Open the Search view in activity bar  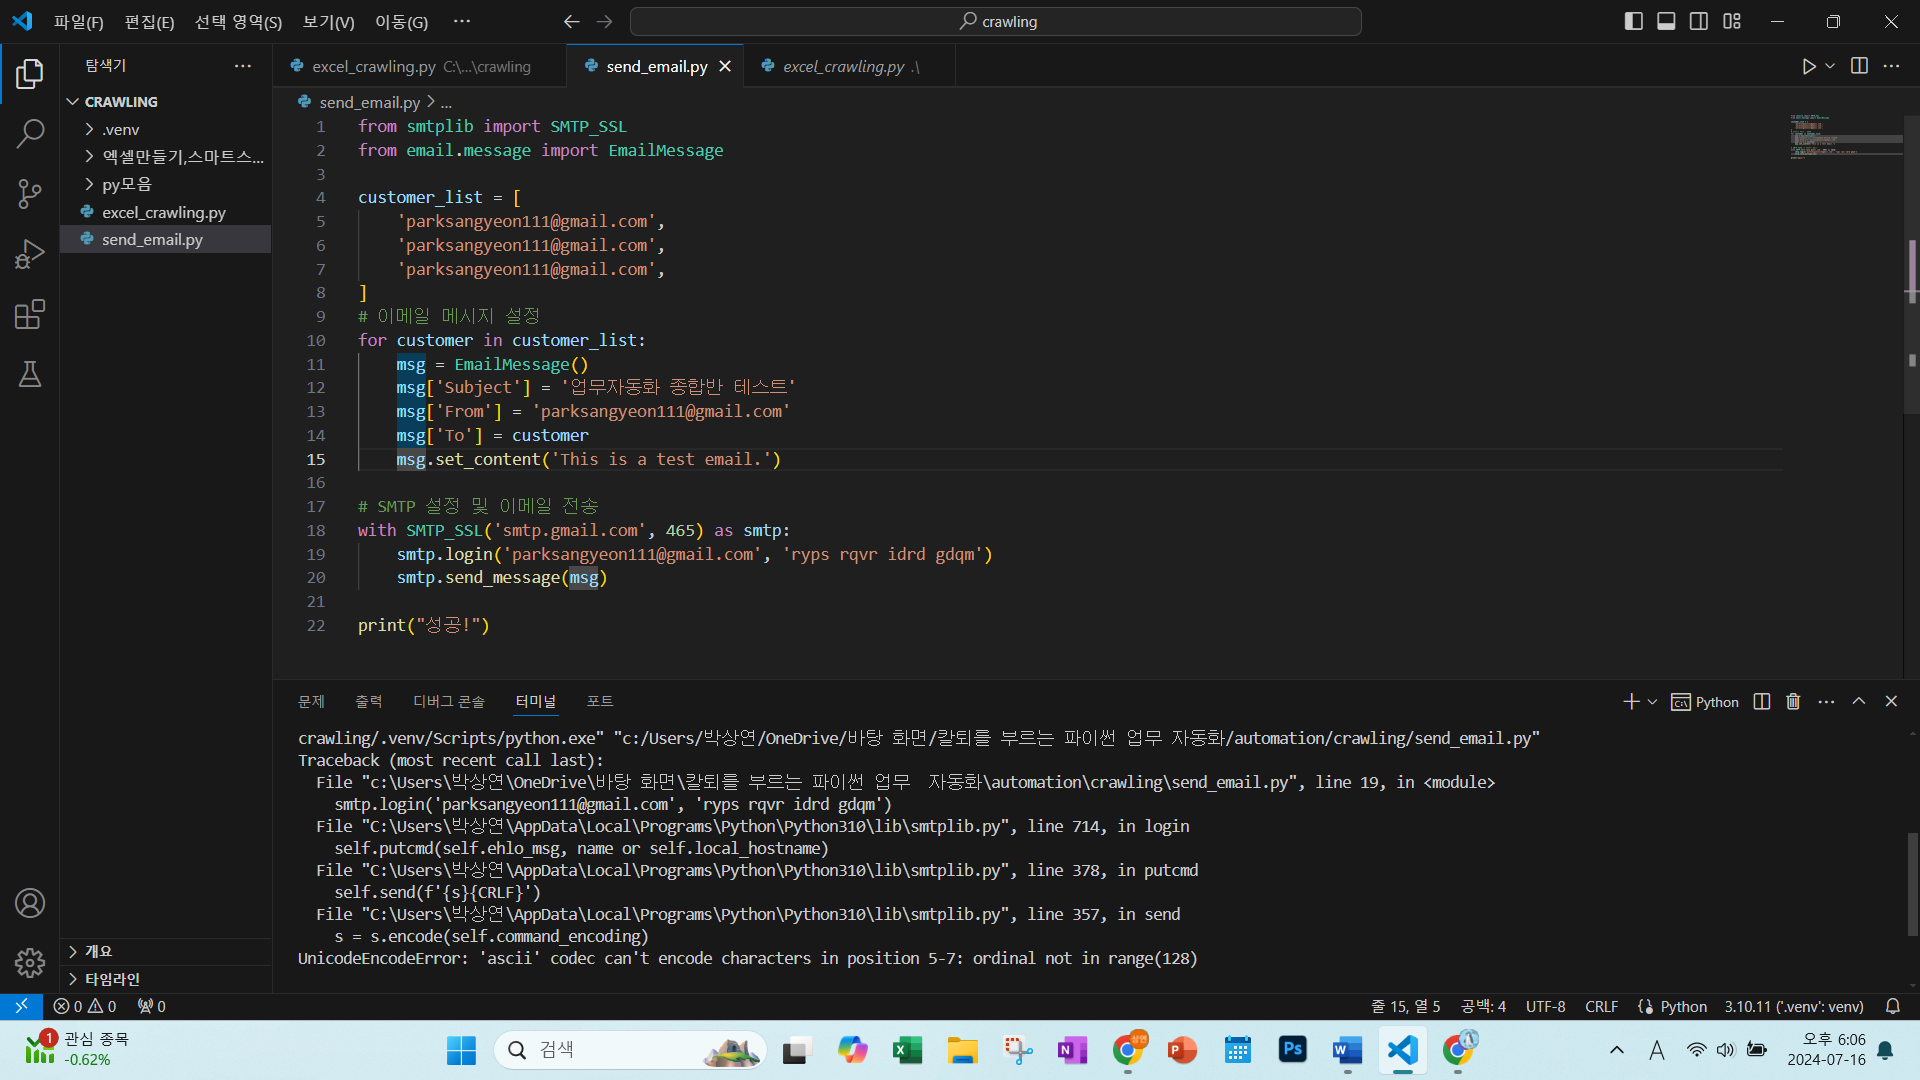click(x=30, y=133)
